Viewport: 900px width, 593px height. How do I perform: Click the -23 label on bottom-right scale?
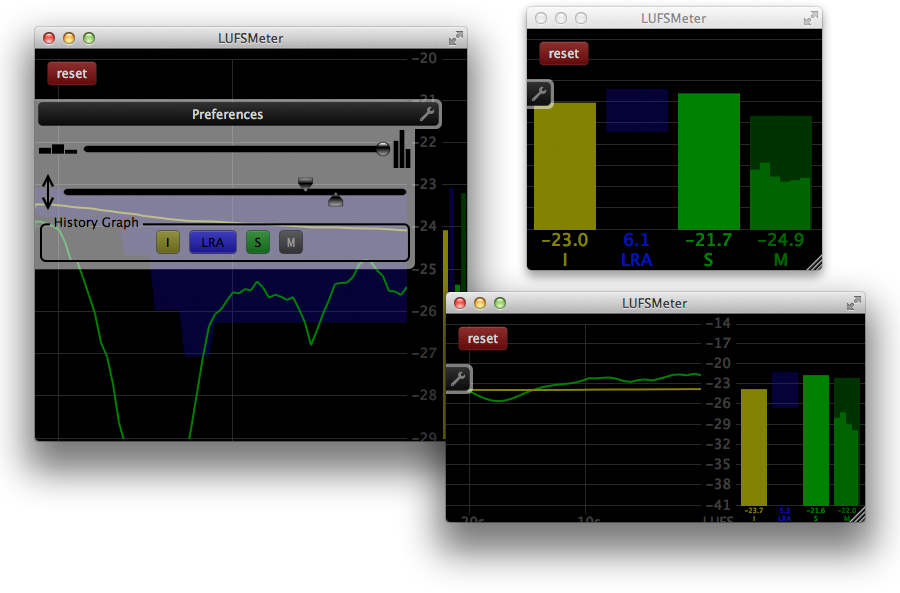pyautogui.click(x=718, y=383)
